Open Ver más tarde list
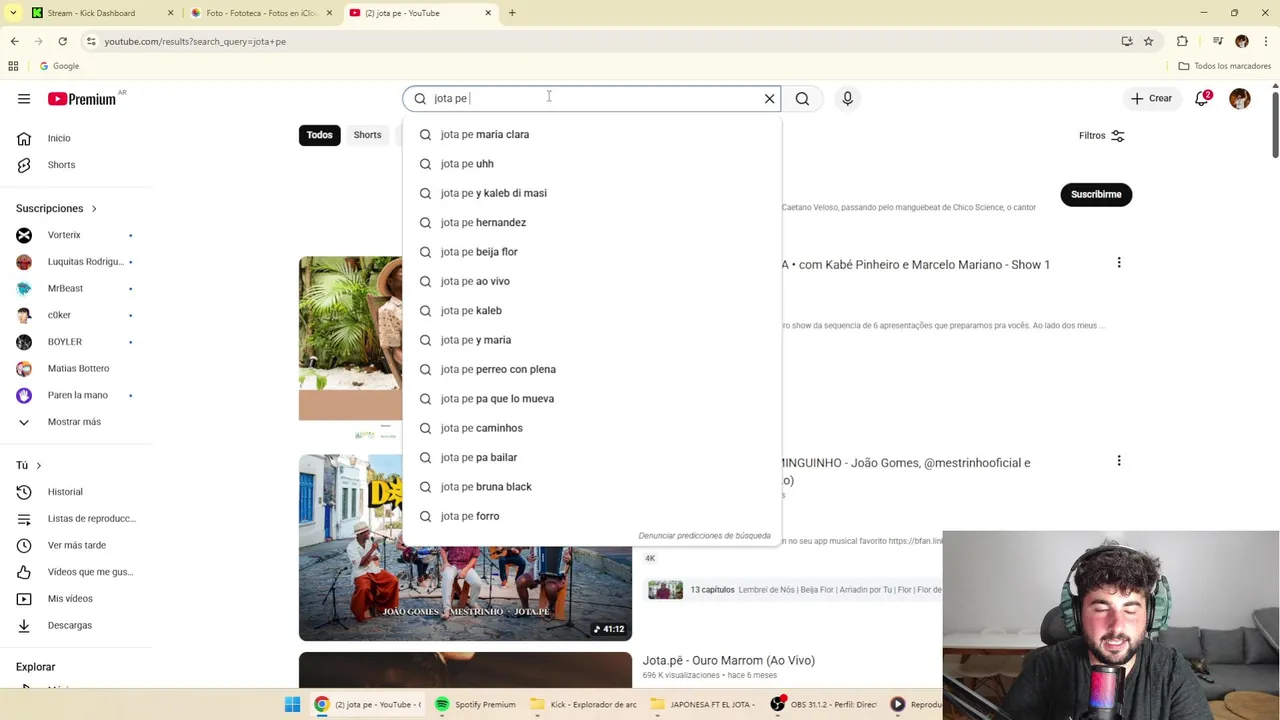 76,545
